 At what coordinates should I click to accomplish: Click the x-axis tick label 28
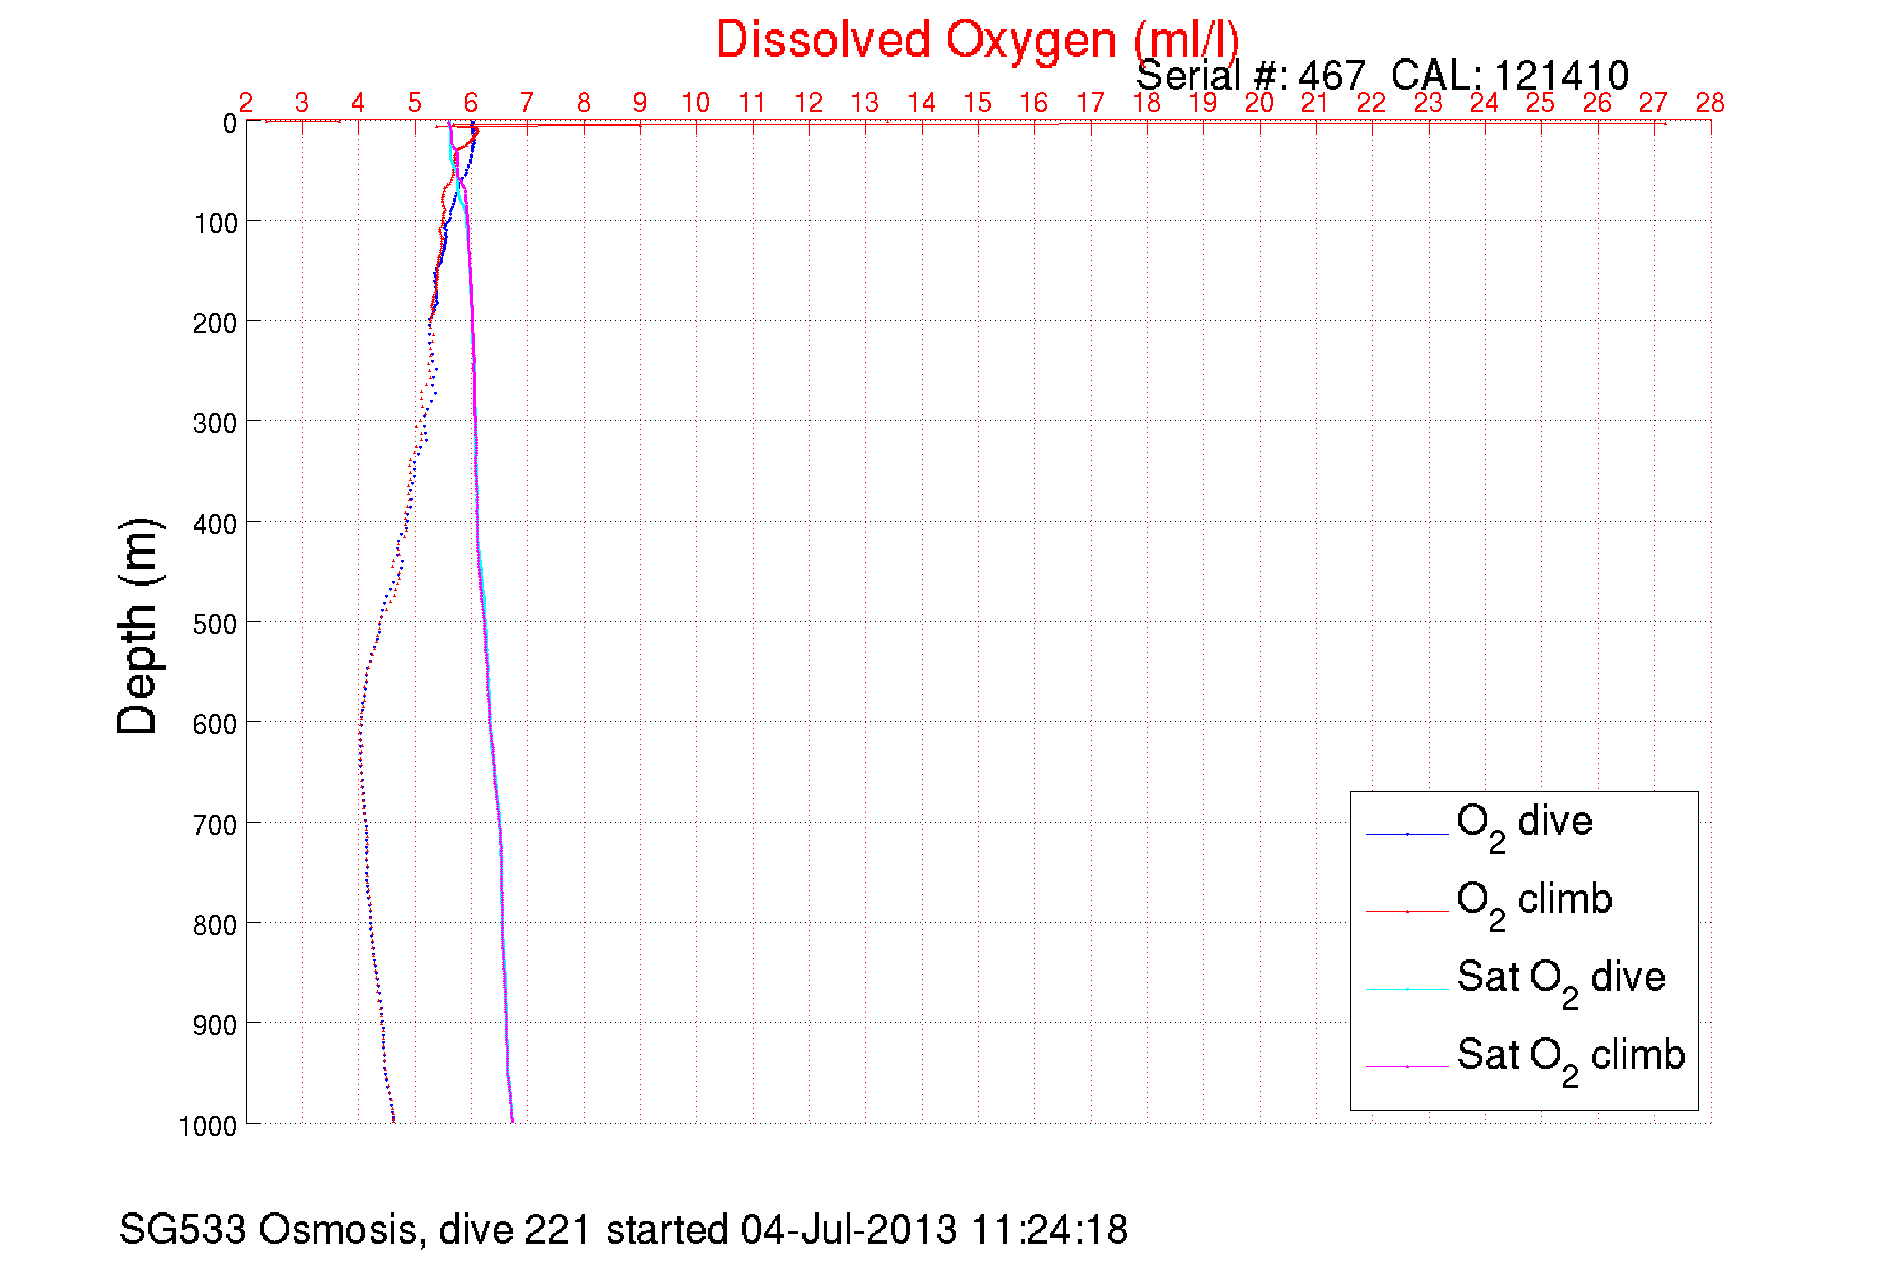(x=1711, y=102)
